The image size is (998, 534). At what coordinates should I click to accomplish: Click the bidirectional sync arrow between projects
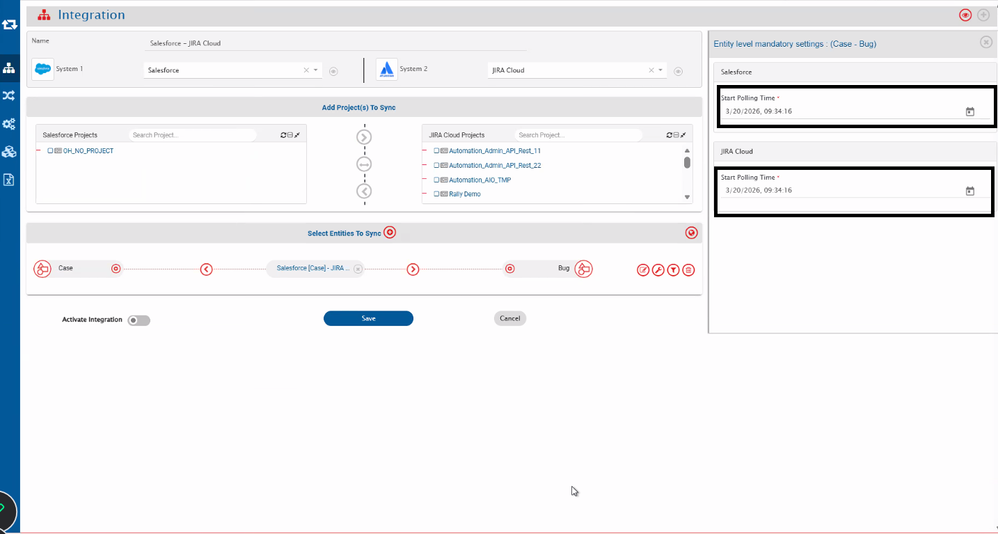point(364,164)
